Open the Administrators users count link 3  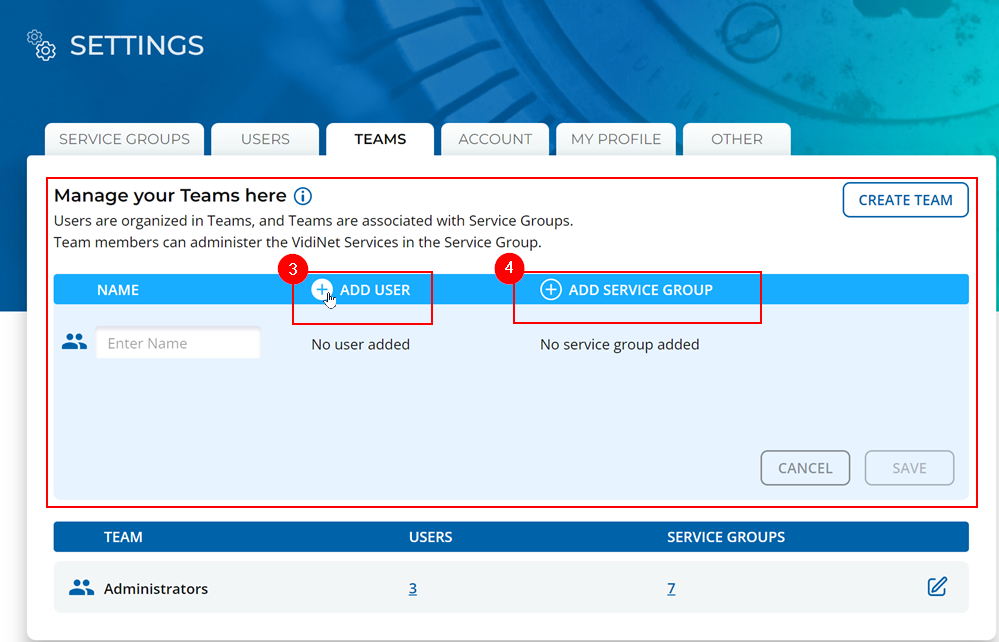[413, 589]
